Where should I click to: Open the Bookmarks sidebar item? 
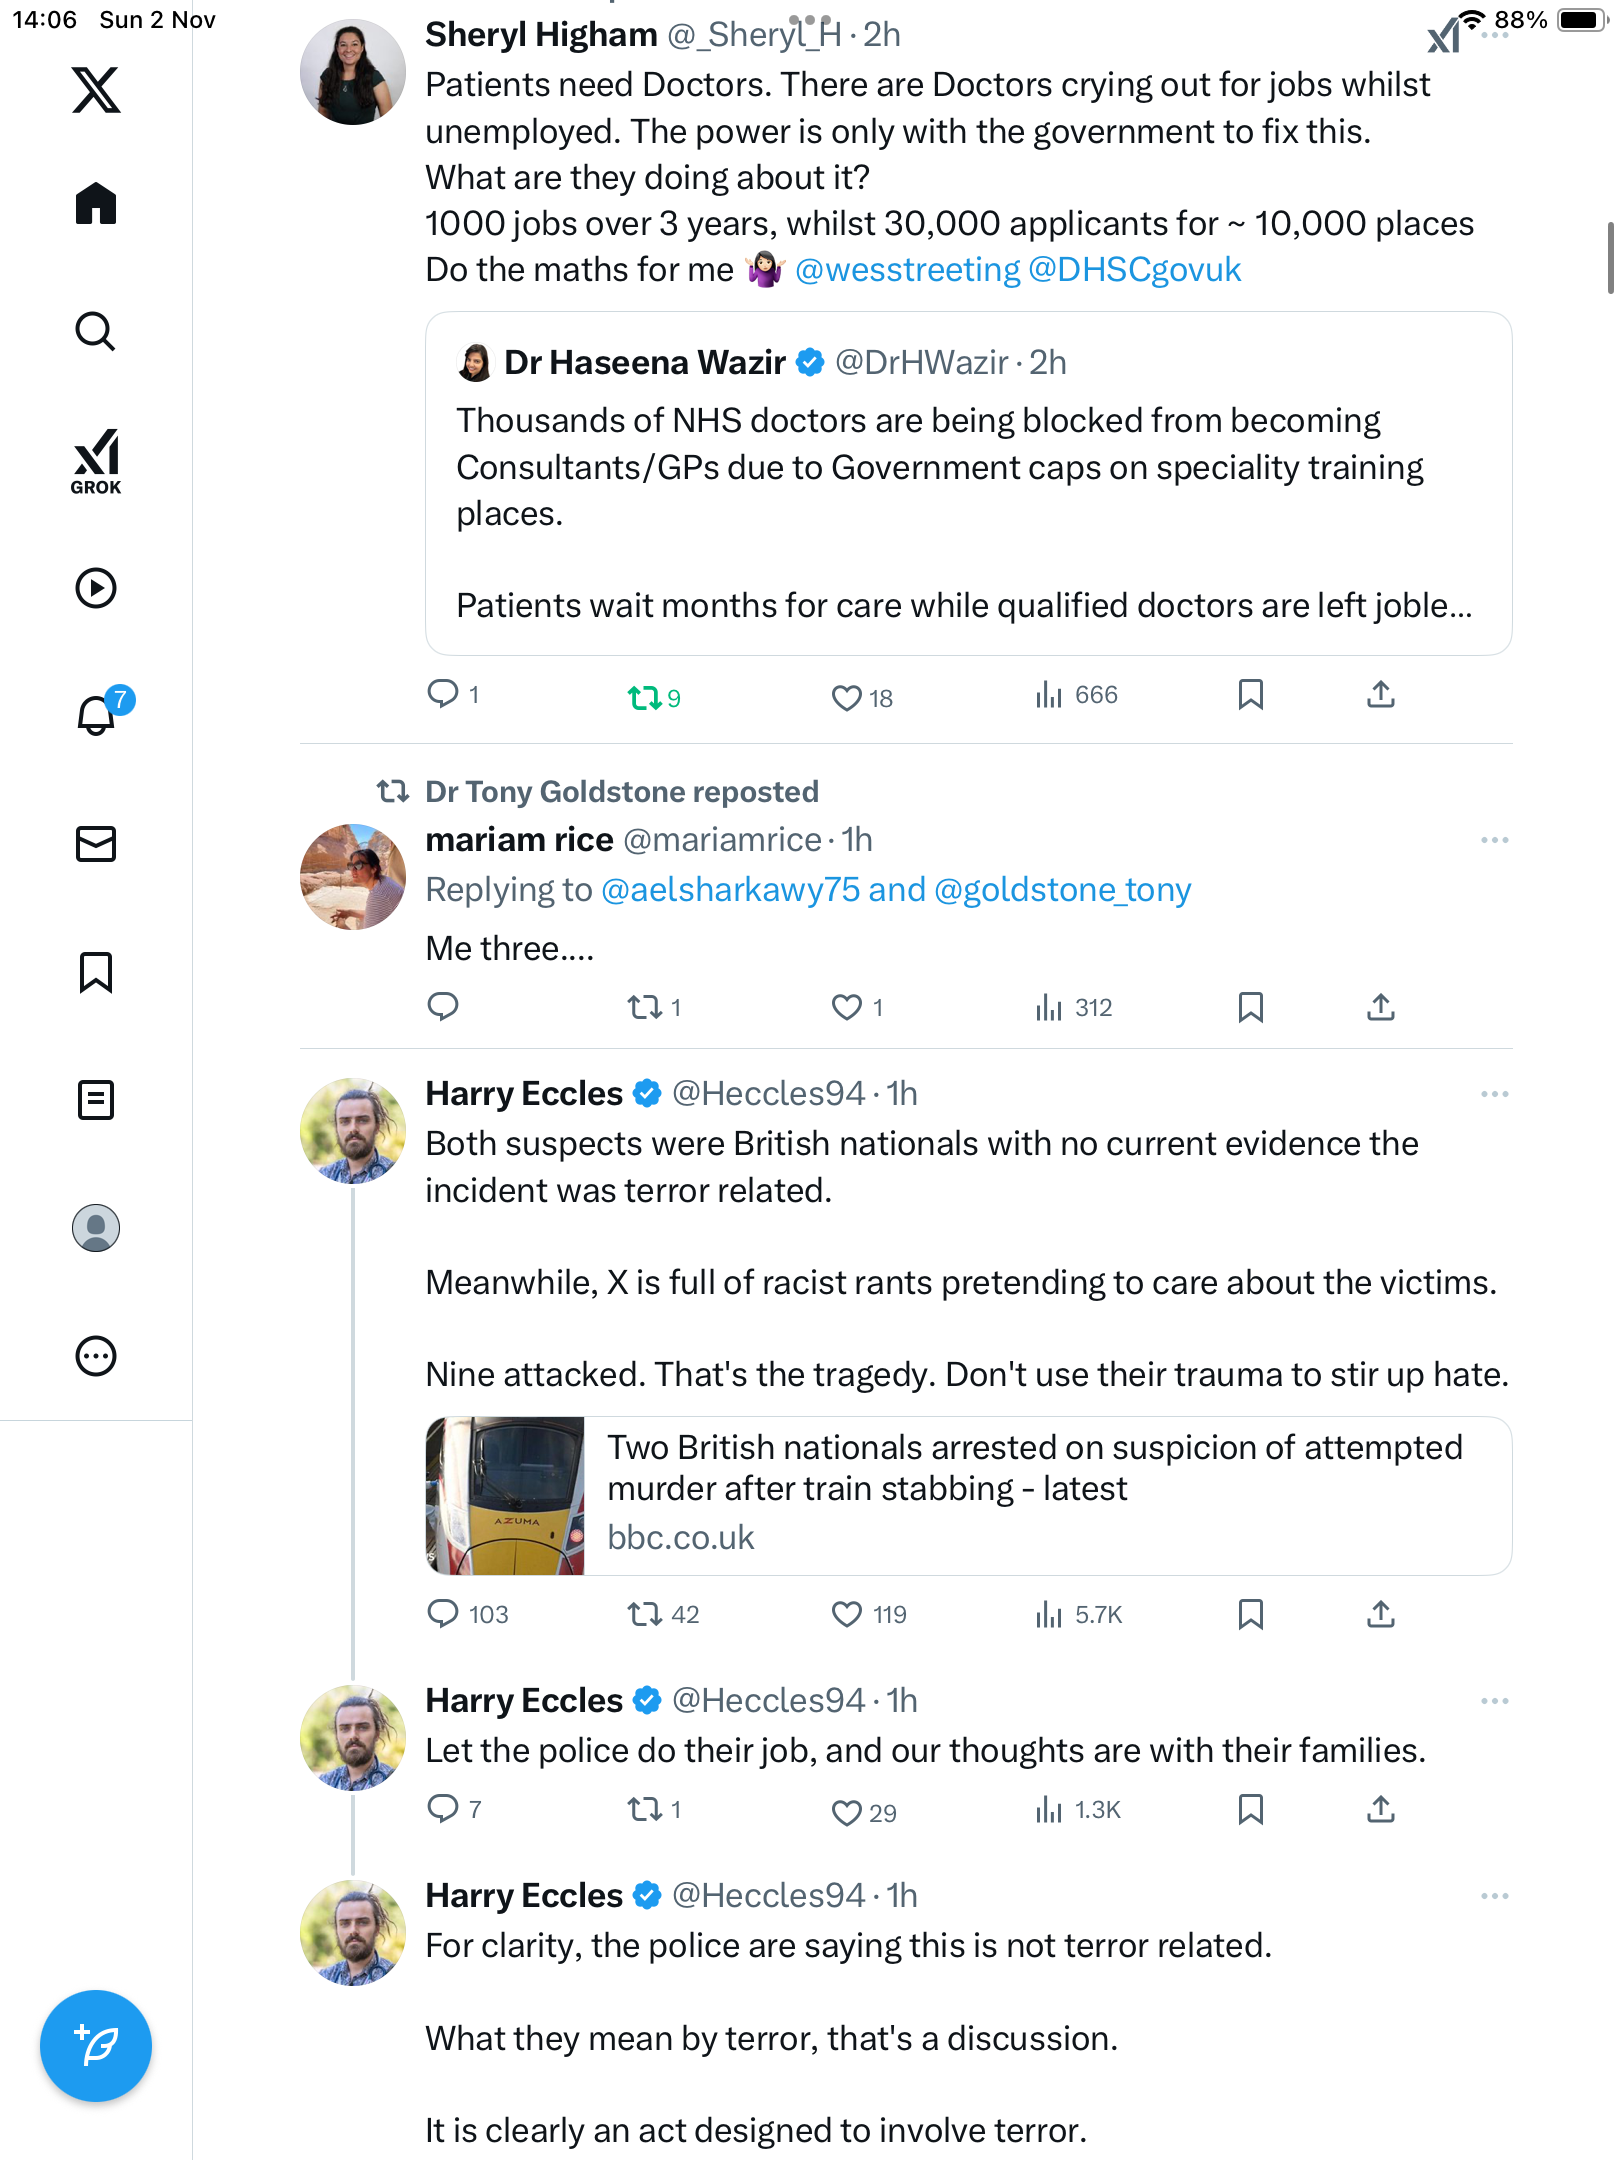click(96, 972)
